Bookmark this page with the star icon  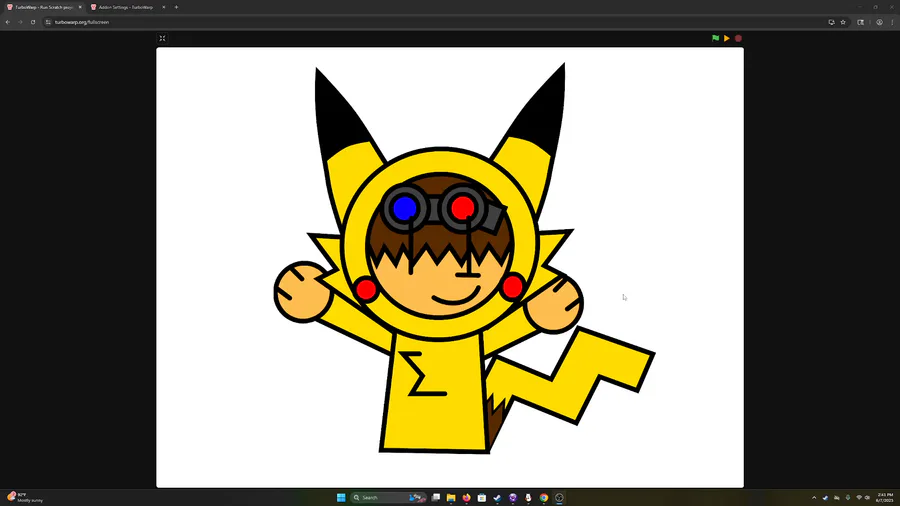click(843, 22)
